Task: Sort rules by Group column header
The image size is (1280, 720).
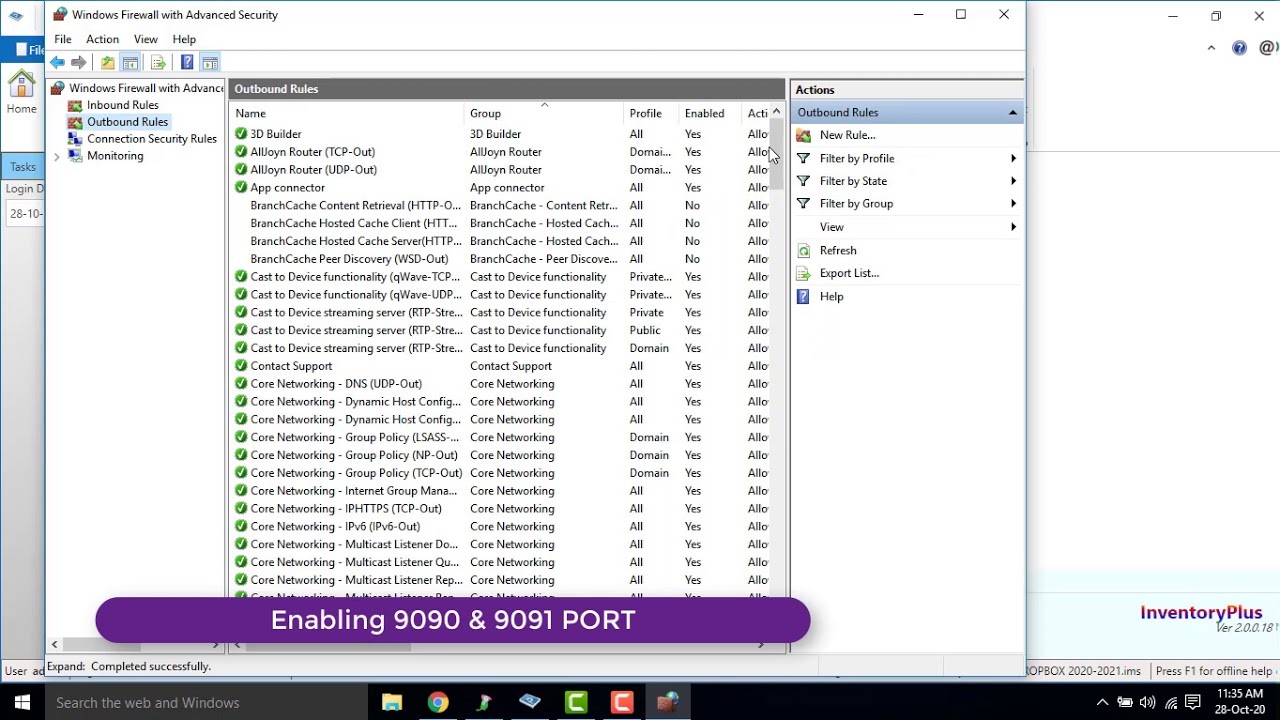Action: [546, 113]
